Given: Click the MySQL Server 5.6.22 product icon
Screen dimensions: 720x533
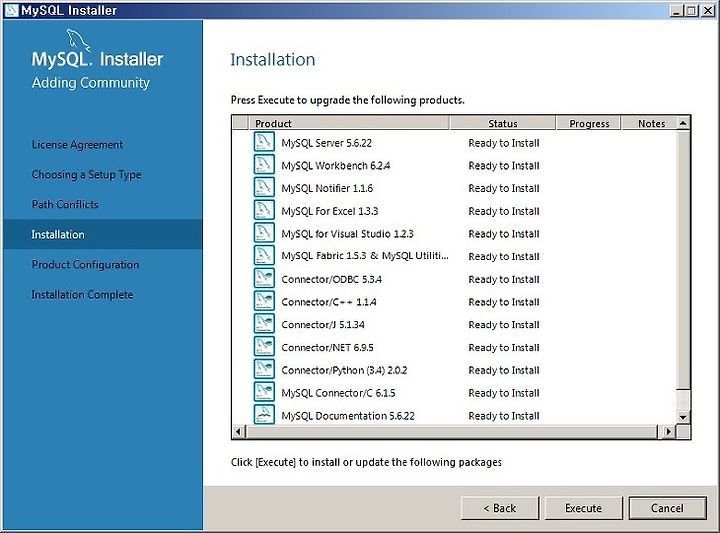Looking at the screenshot, I should pos(264,142).
